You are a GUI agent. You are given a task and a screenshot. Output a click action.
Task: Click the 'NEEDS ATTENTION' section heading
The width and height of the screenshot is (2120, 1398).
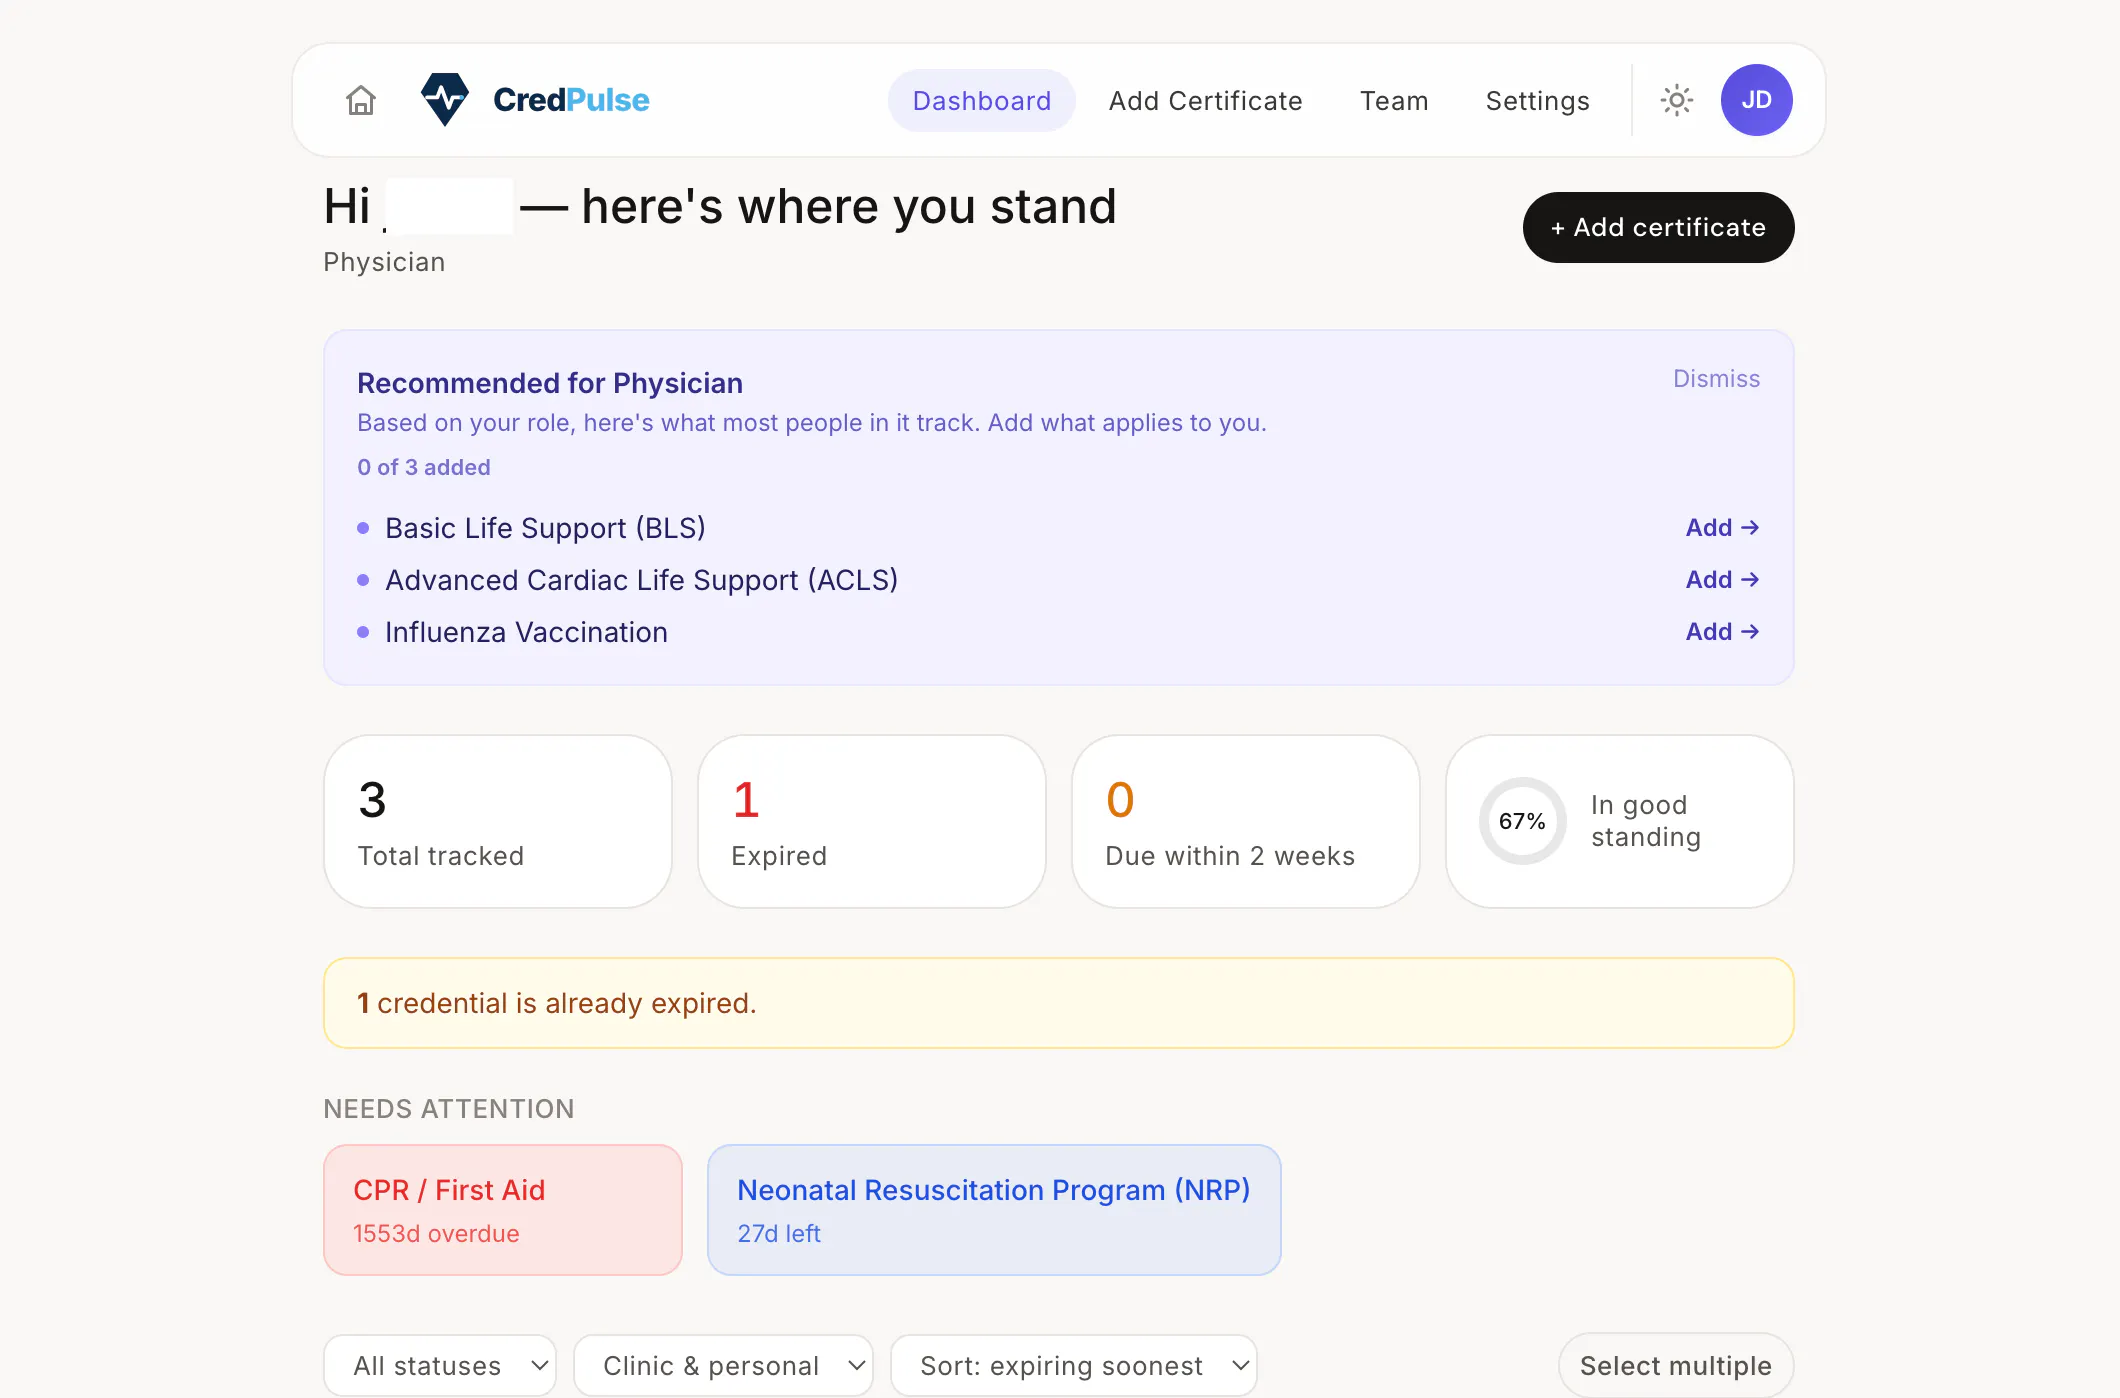click(x=449, y=1109)
